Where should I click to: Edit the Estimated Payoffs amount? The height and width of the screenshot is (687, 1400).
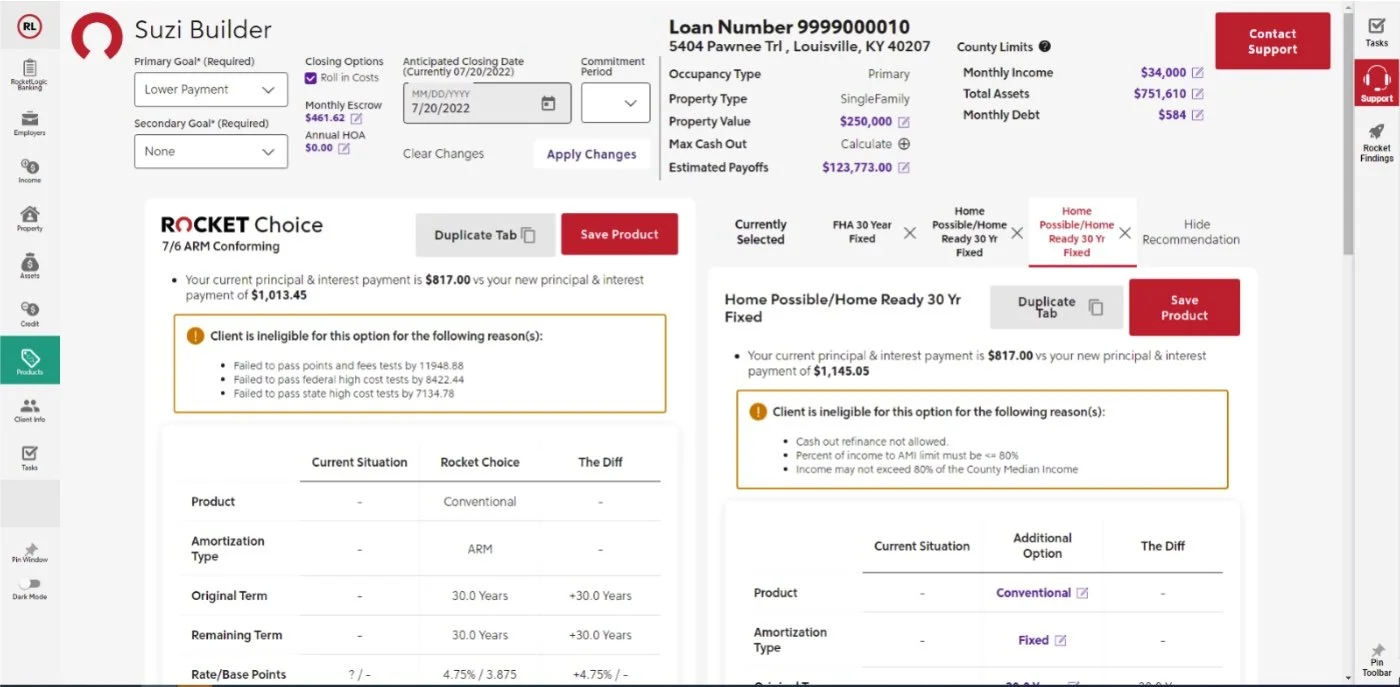coord(904,168)
